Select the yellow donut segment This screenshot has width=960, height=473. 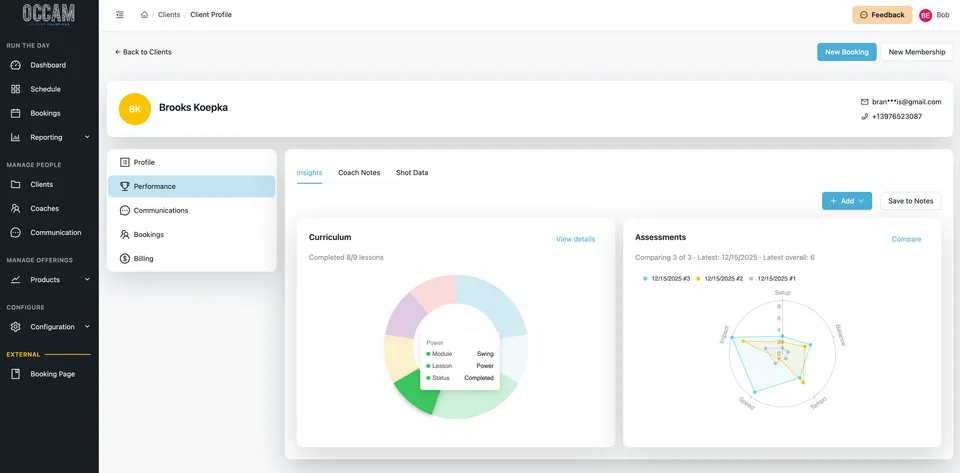tap(397, 359)
